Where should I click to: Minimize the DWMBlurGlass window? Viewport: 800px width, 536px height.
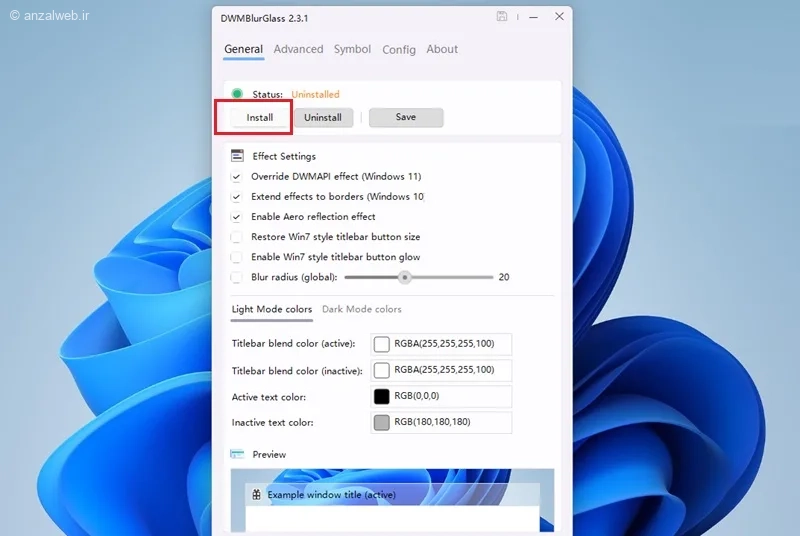(533, 17)
